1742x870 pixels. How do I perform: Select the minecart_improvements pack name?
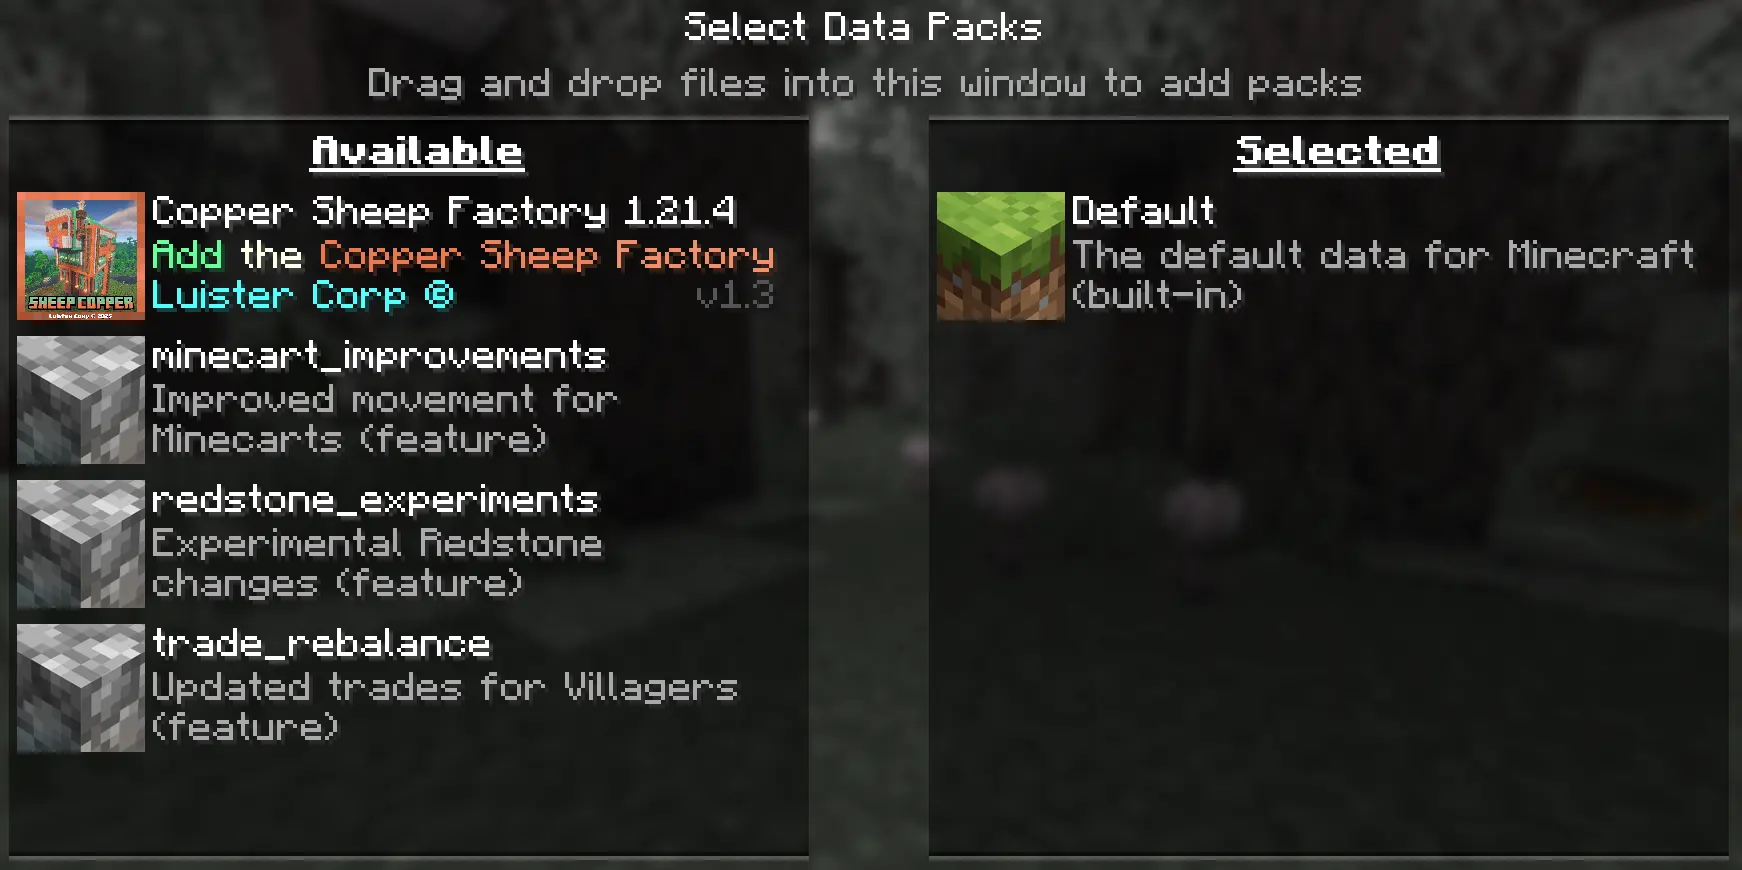[x=379, y=357]
